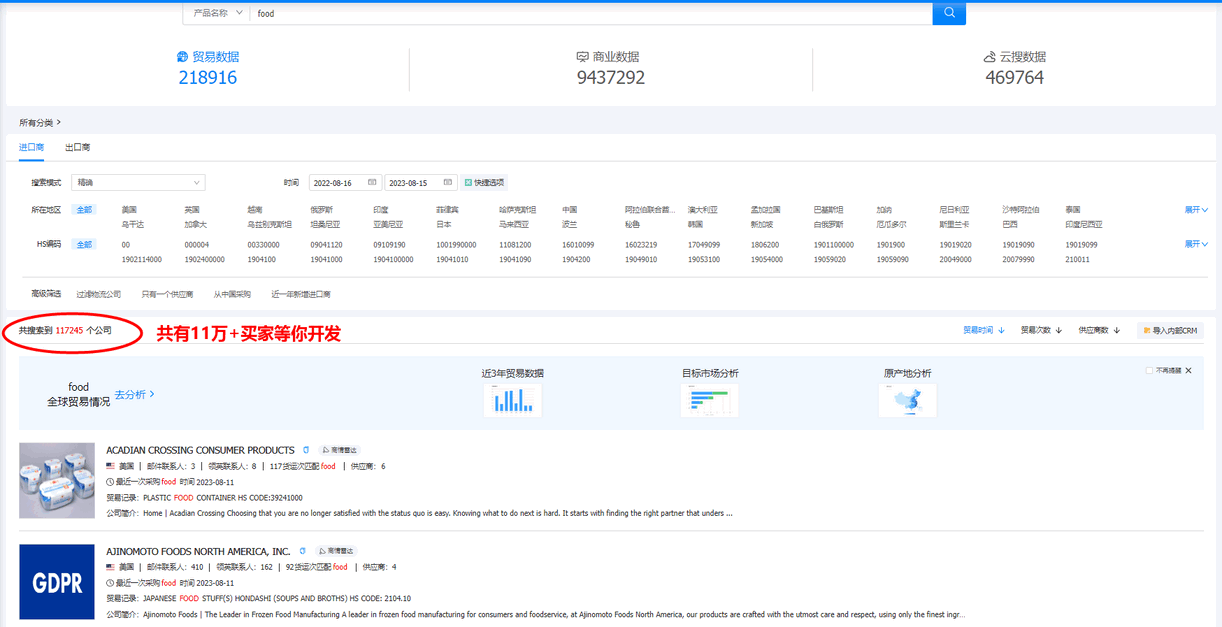
Task: Open the 产品名称 search type dropdown
Action: coord(215,14)
